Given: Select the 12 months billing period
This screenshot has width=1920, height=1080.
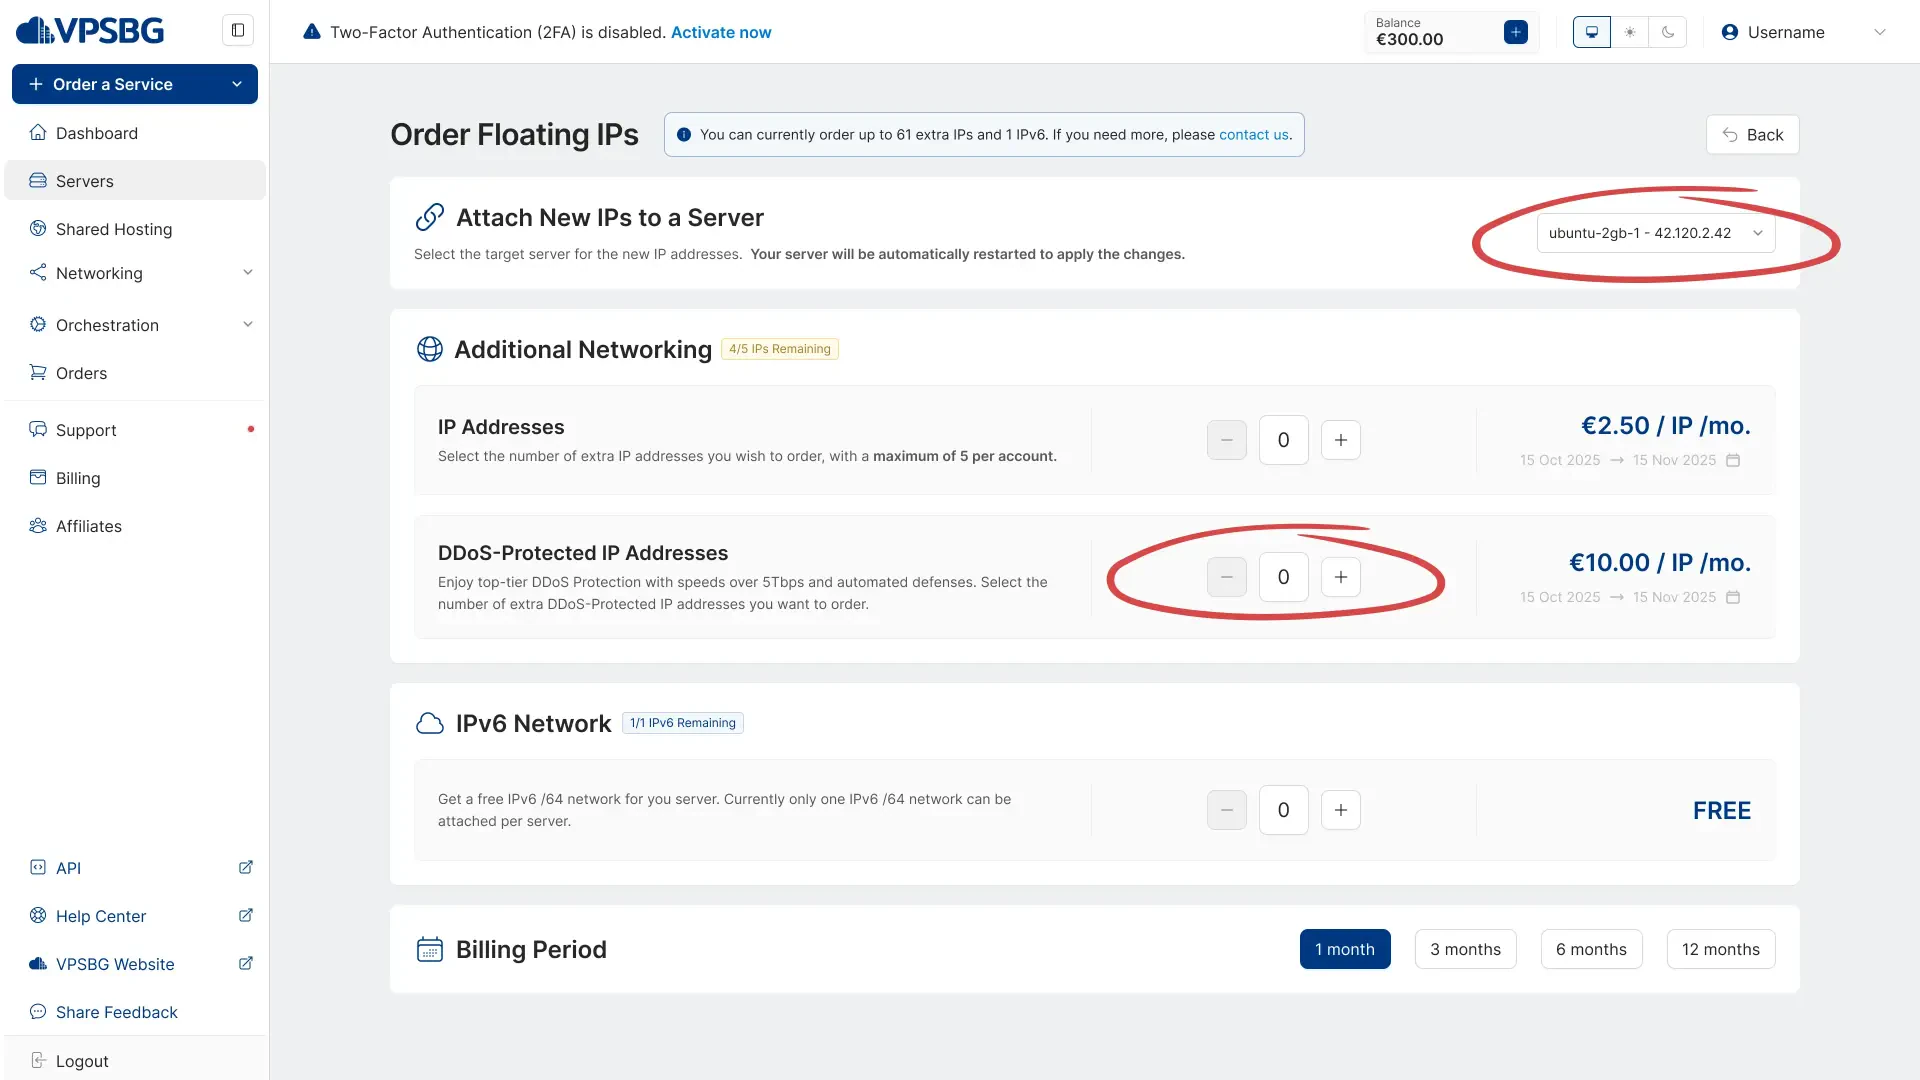Looking at the screenshot, I should [1720, 949].
